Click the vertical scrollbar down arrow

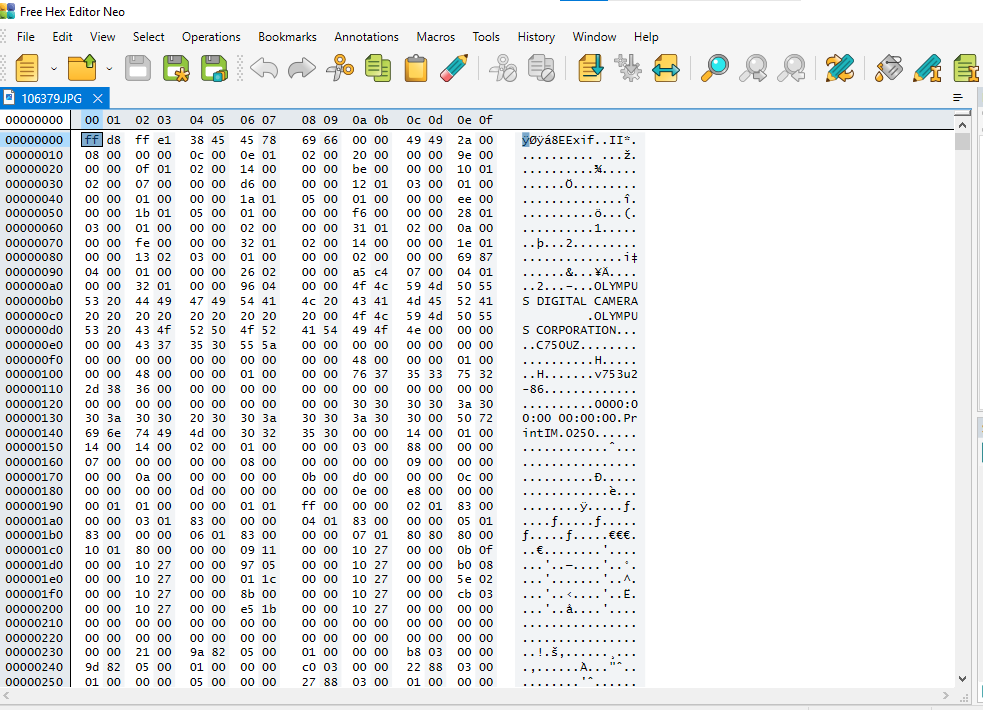tap(962, 679)
